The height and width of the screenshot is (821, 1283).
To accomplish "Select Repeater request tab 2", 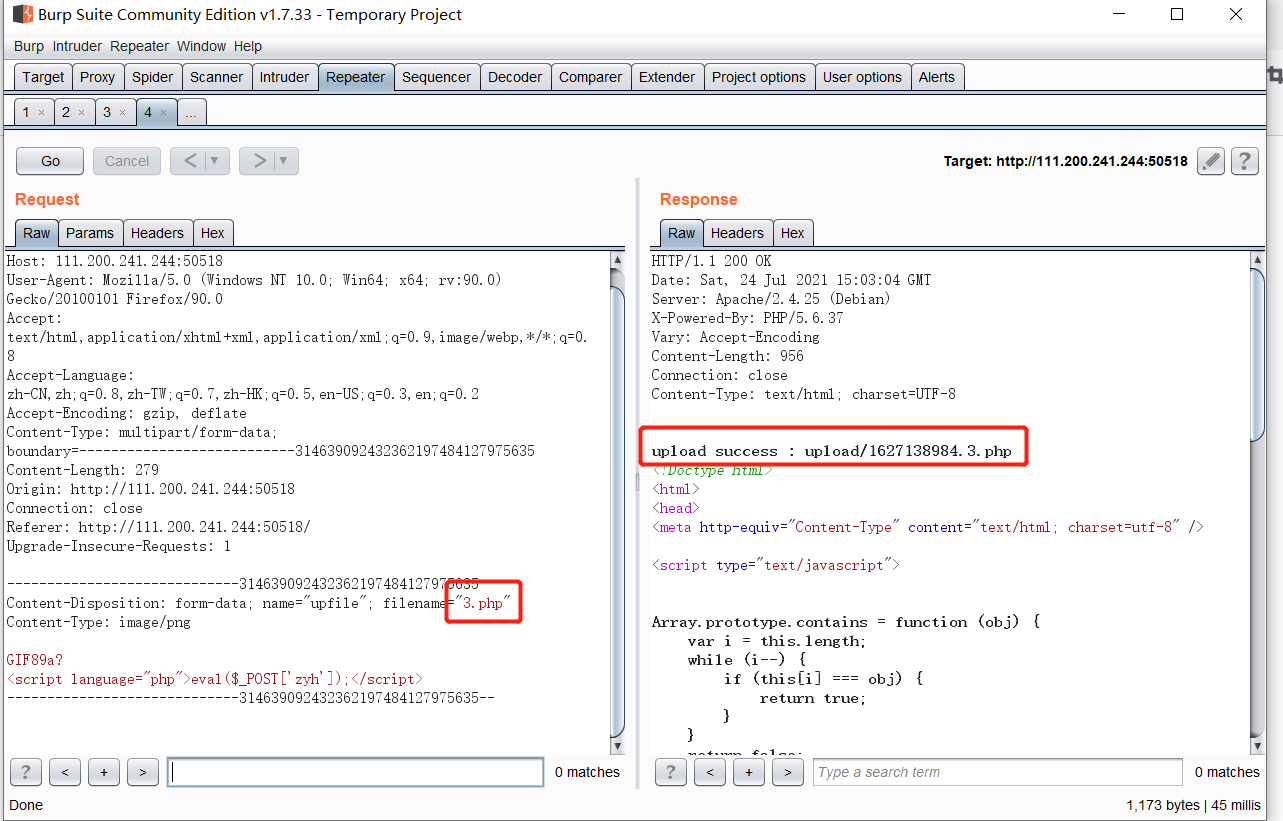I will (x=66, y=112).
